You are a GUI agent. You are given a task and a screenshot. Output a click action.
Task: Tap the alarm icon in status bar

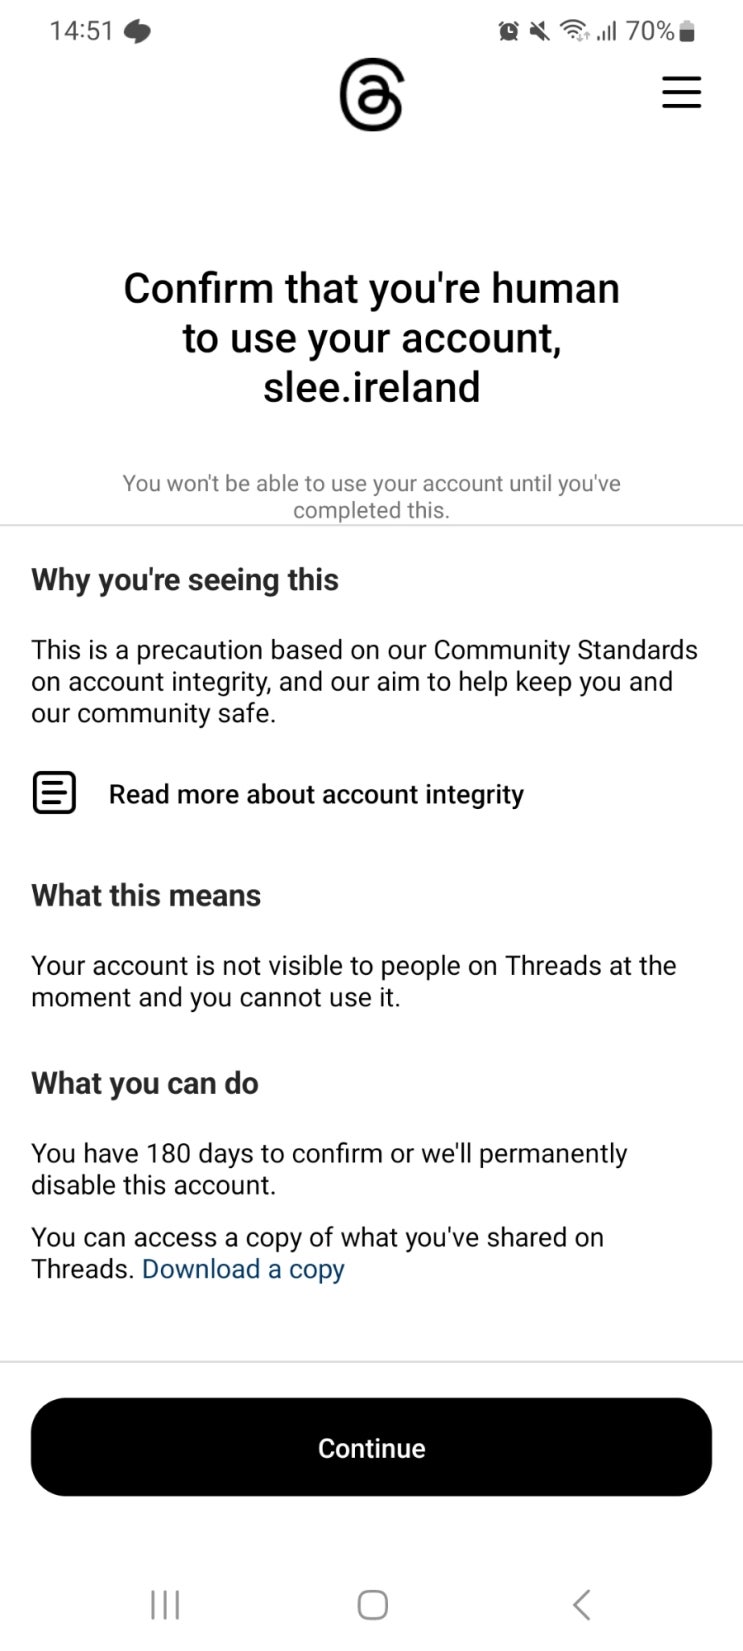point(508,32)
